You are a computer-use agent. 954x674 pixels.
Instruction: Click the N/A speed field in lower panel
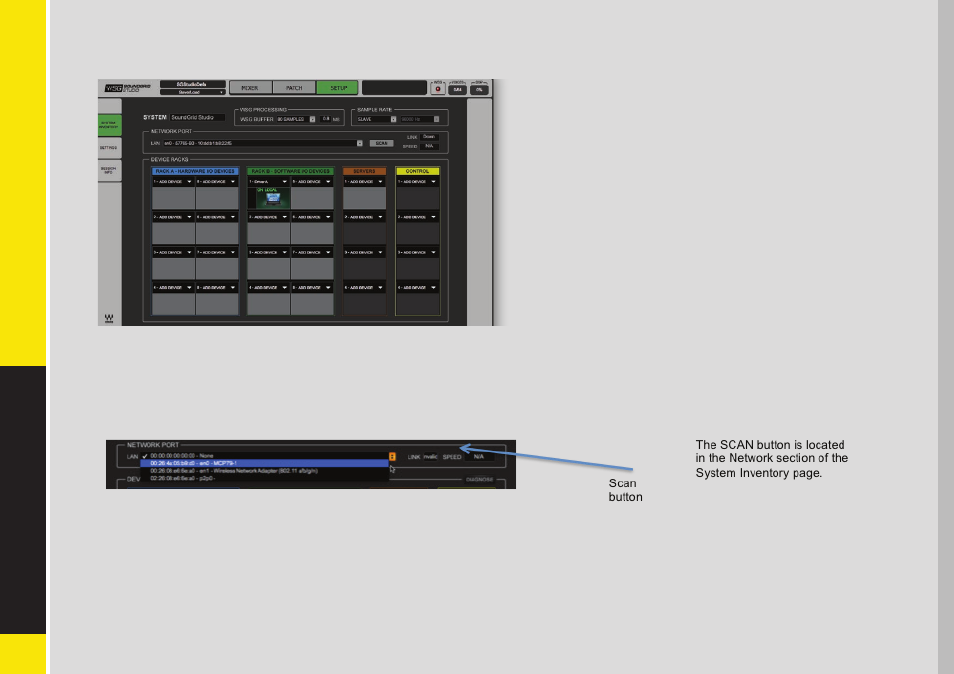(479, 456)
